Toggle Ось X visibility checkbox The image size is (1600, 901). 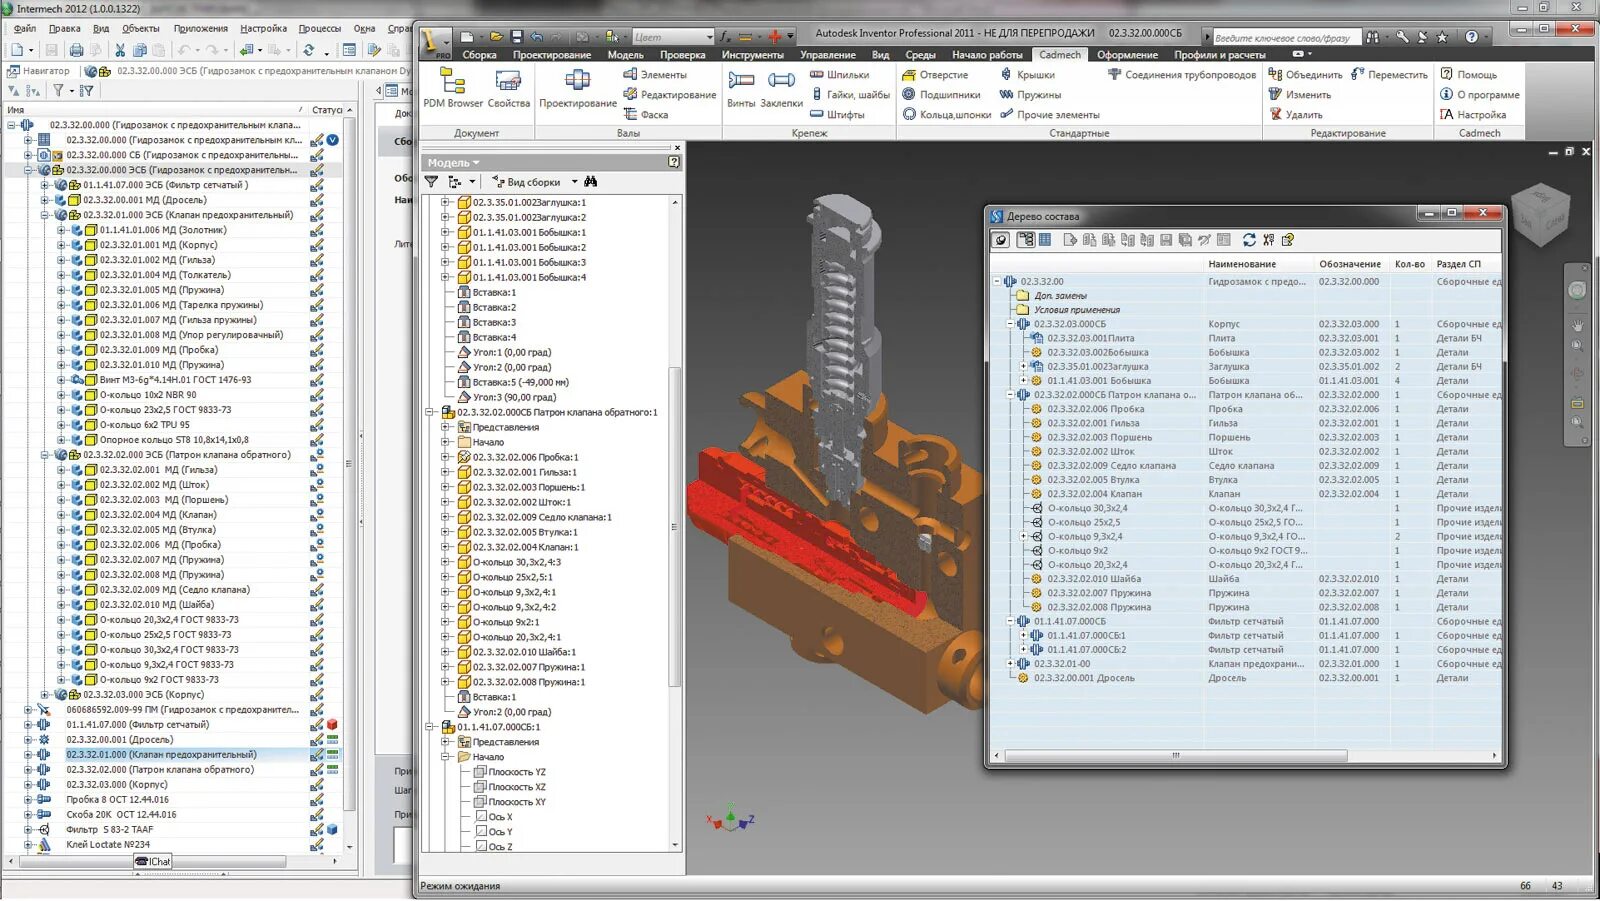[x=480, y=817]
